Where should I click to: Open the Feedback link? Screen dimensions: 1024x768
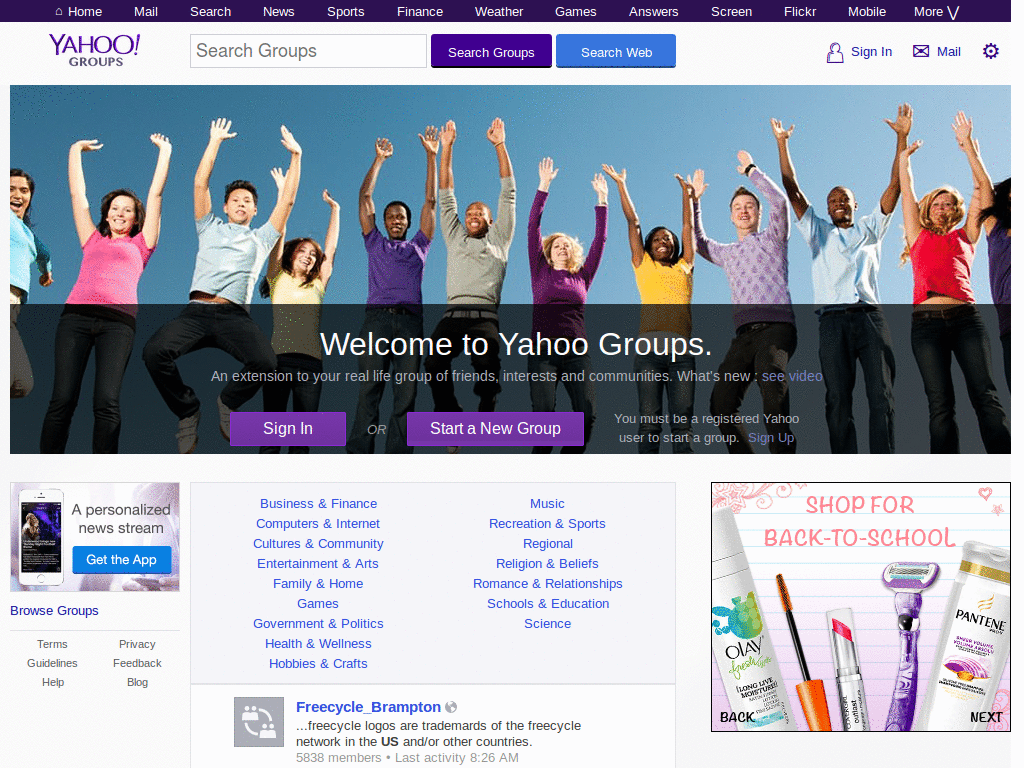point(137,663)
